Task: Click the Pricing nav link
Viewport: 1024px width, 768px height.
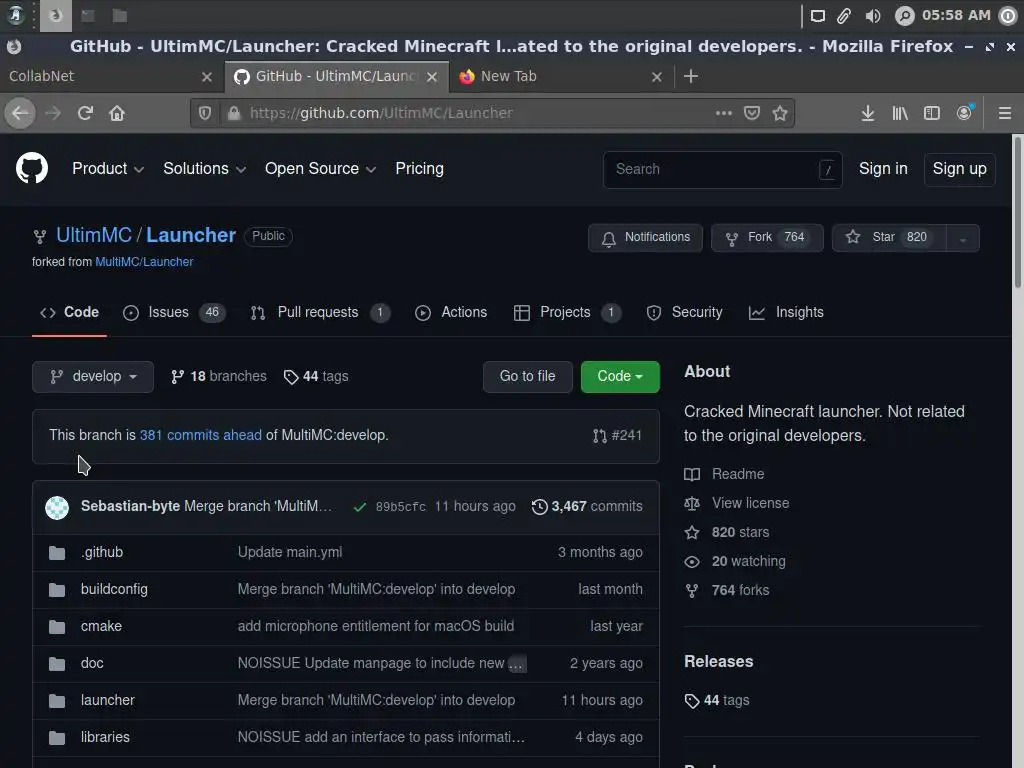Action: 419,168
